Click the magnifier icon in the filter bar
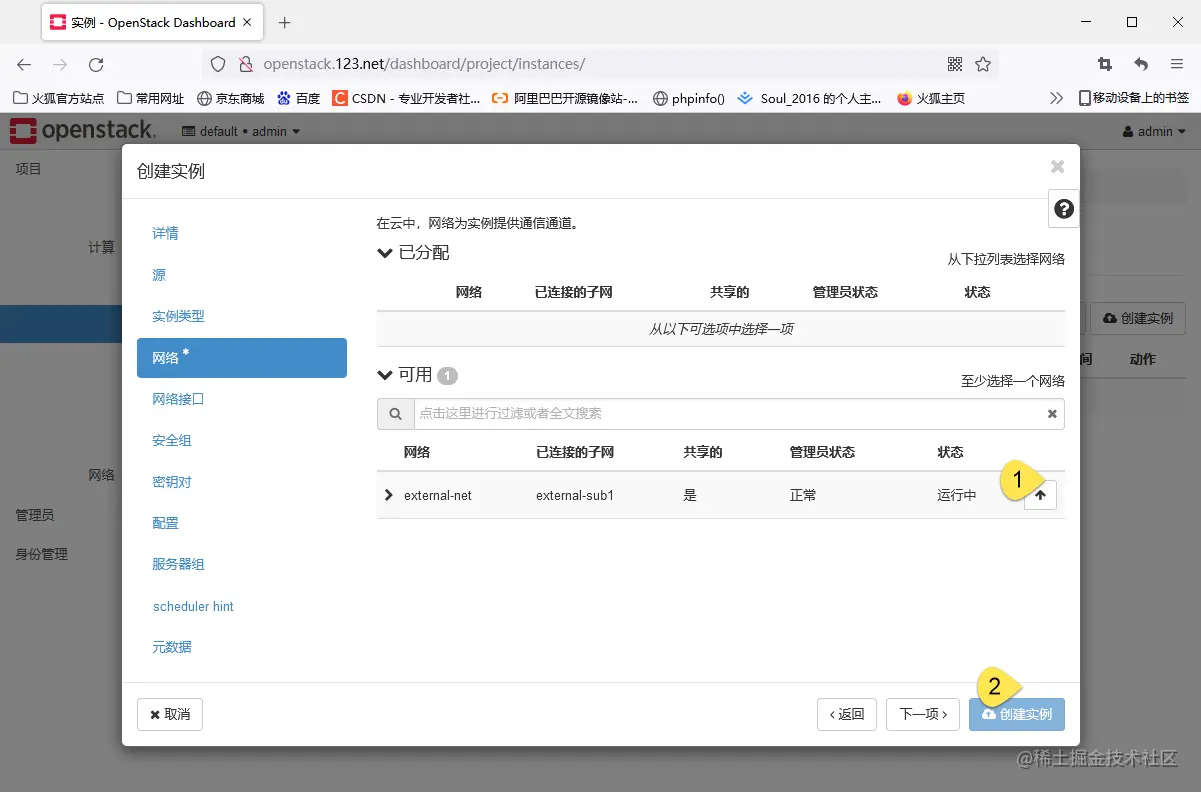1201x792 pixels. pyautogui.click(x=395, y=413)
